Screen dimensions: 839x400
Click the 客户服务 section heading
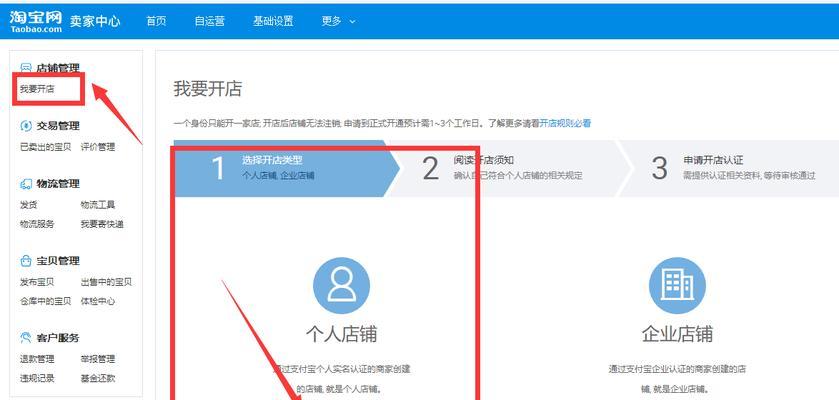[58, 338]
